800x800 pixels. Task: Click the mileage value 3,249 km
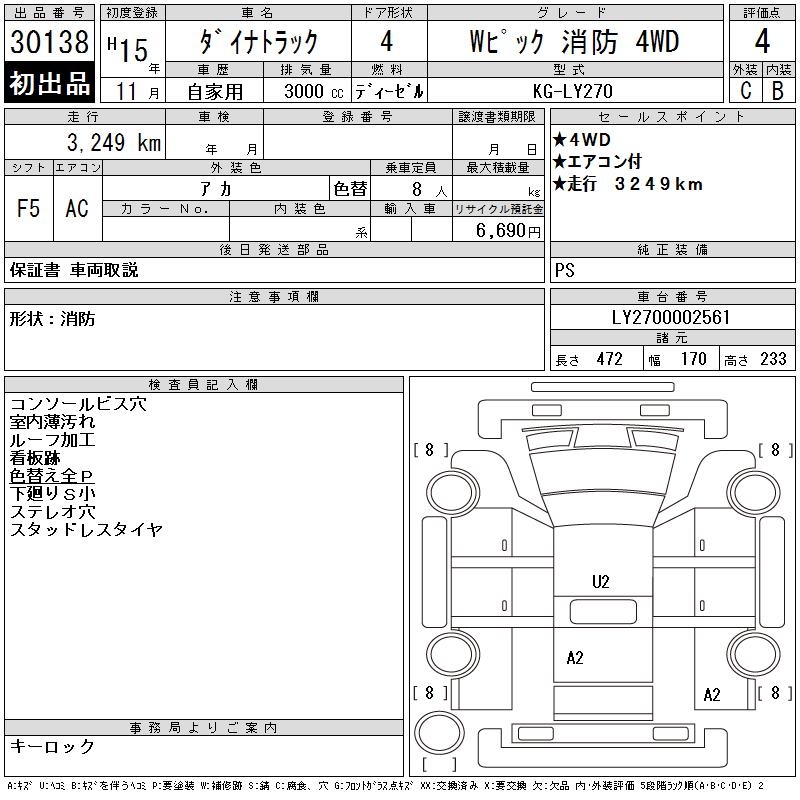tap(114, 142)
